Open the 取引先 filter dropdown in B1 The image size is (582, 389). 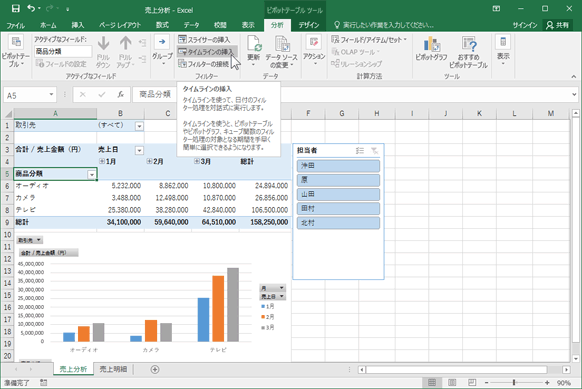(x=139, y=126)
